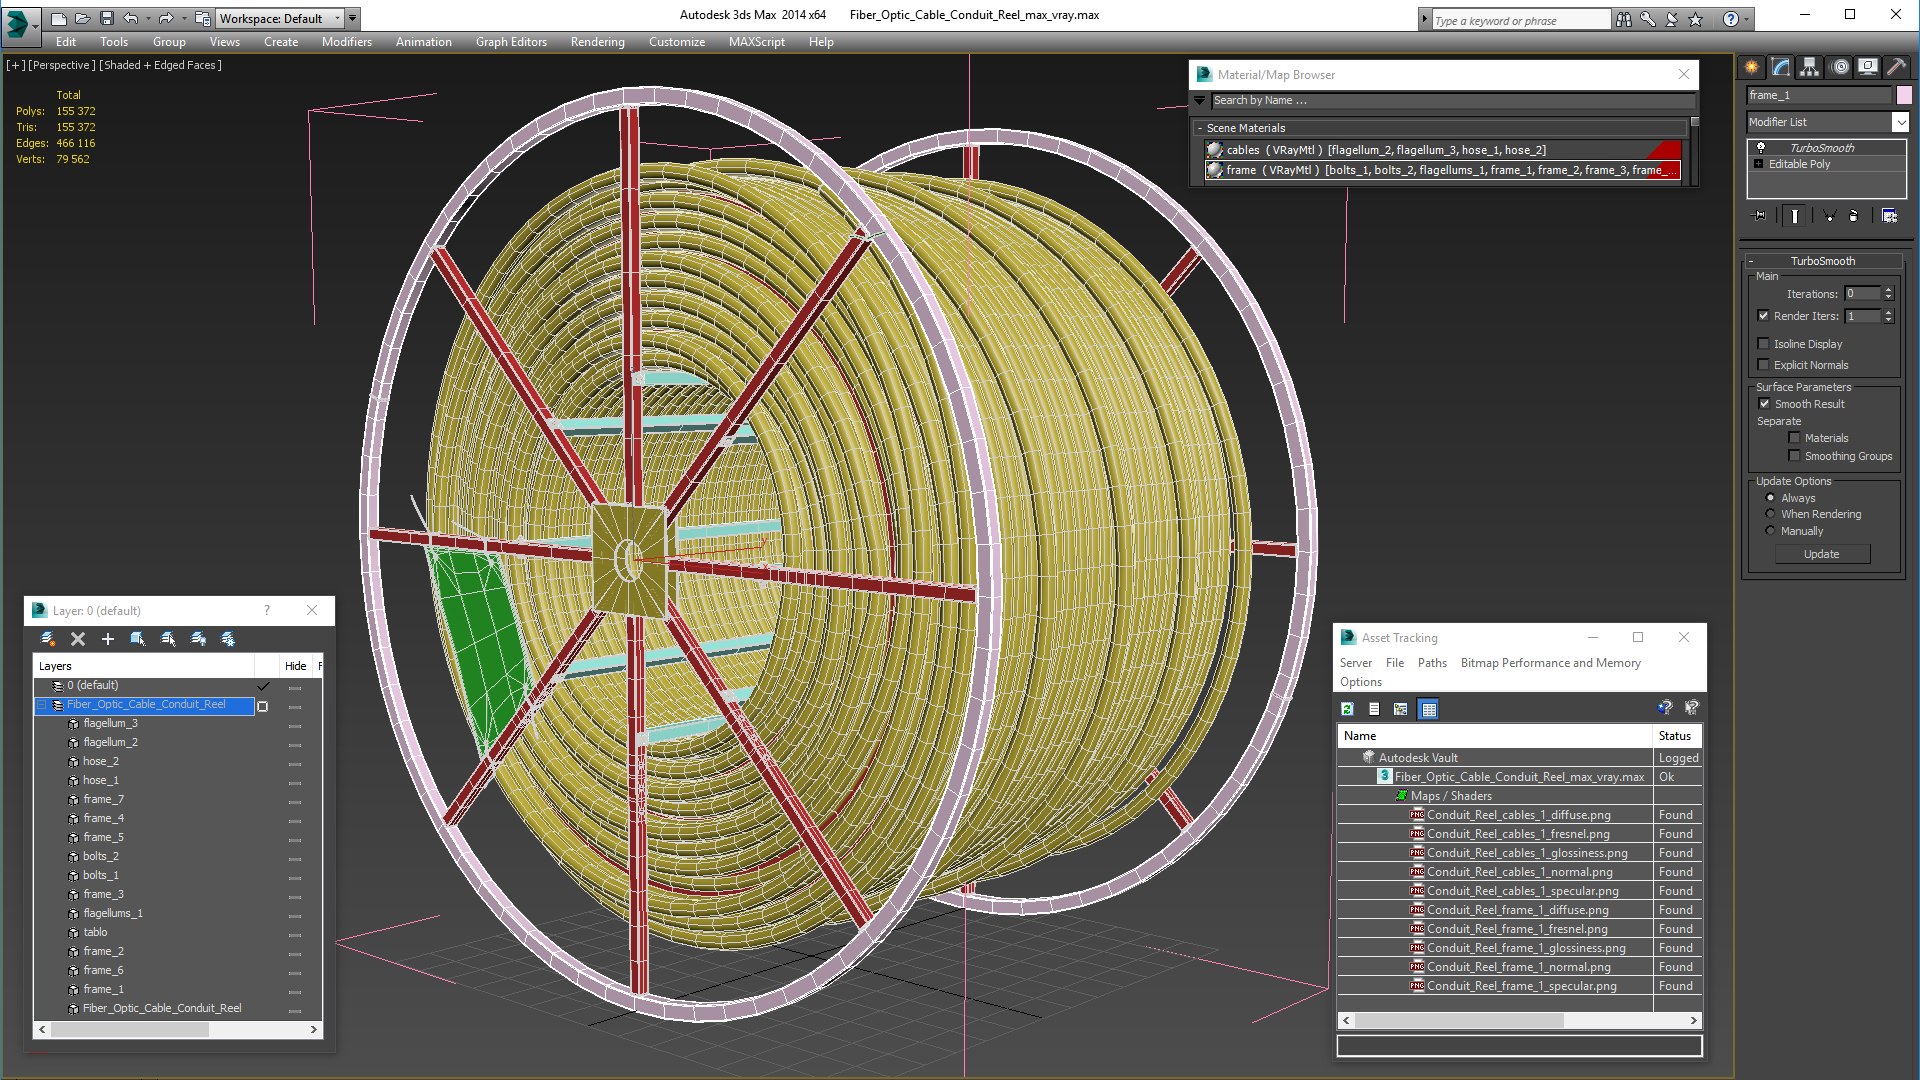Switch to the Utilities hammer panel

pos(1896,67)
